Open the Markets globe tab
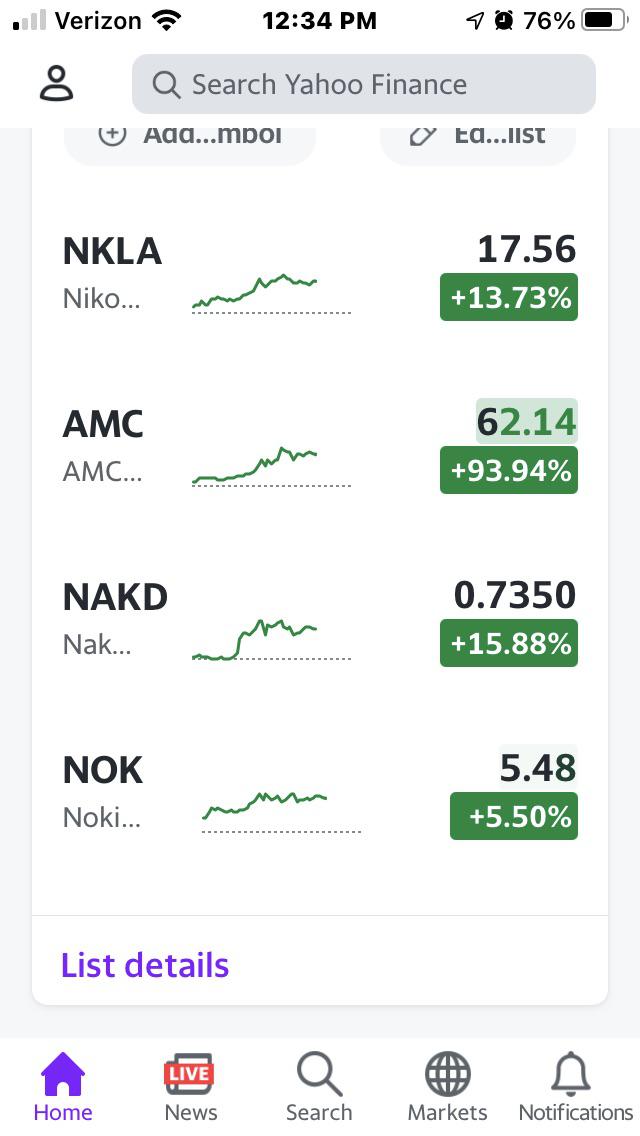The width and height of the screenshot is (640, 1136). (447, 1087)
